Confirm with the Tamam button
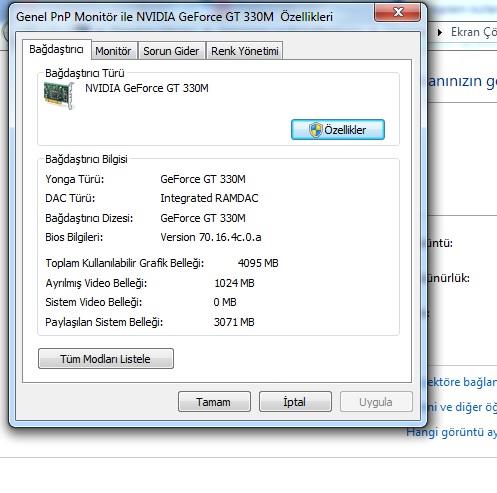The width and height of the screenshot is (497, 493). pyautogui.click(x=214, y=402)
